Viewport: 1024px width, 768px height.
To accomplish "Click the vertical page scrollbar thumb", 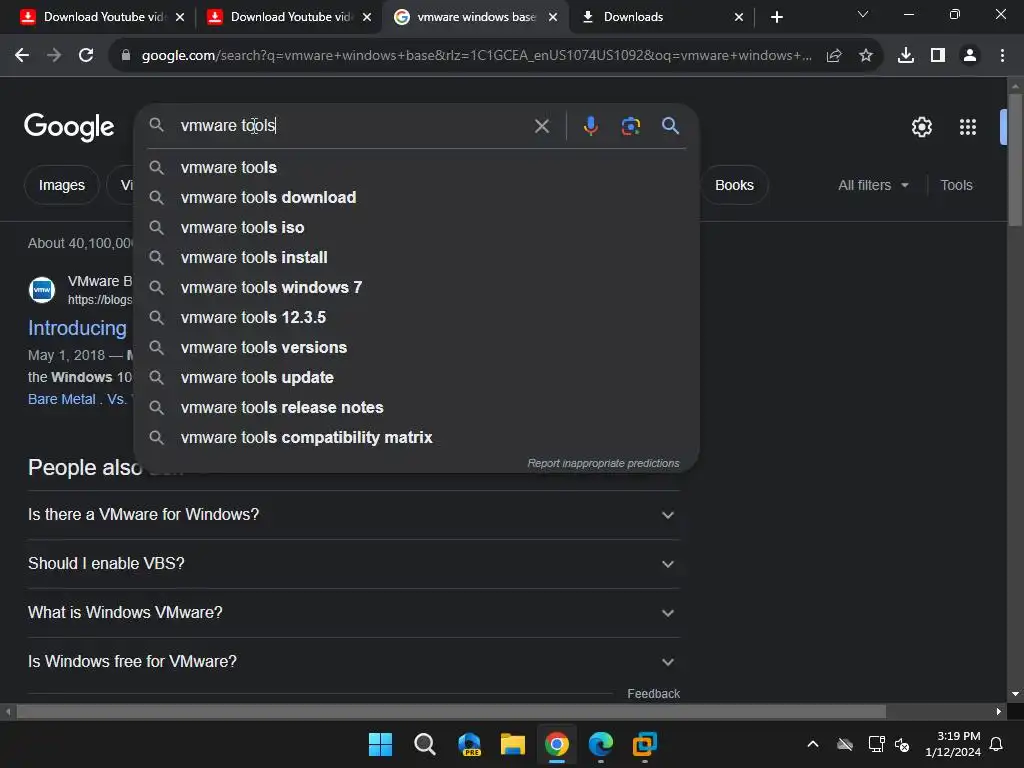I will (1015, 160).
